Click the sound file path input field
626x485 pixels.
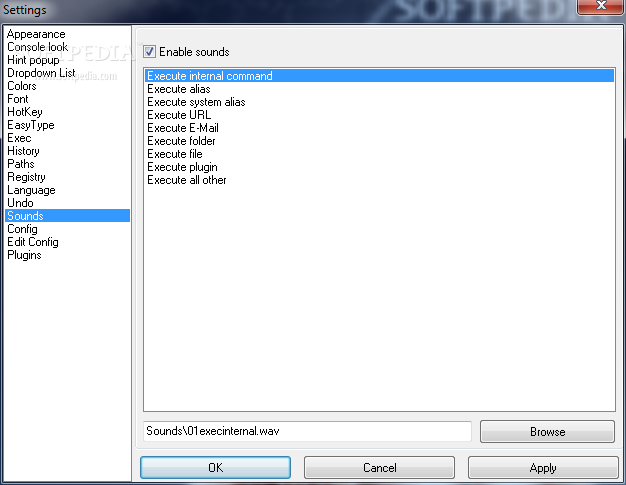[307, 431]
